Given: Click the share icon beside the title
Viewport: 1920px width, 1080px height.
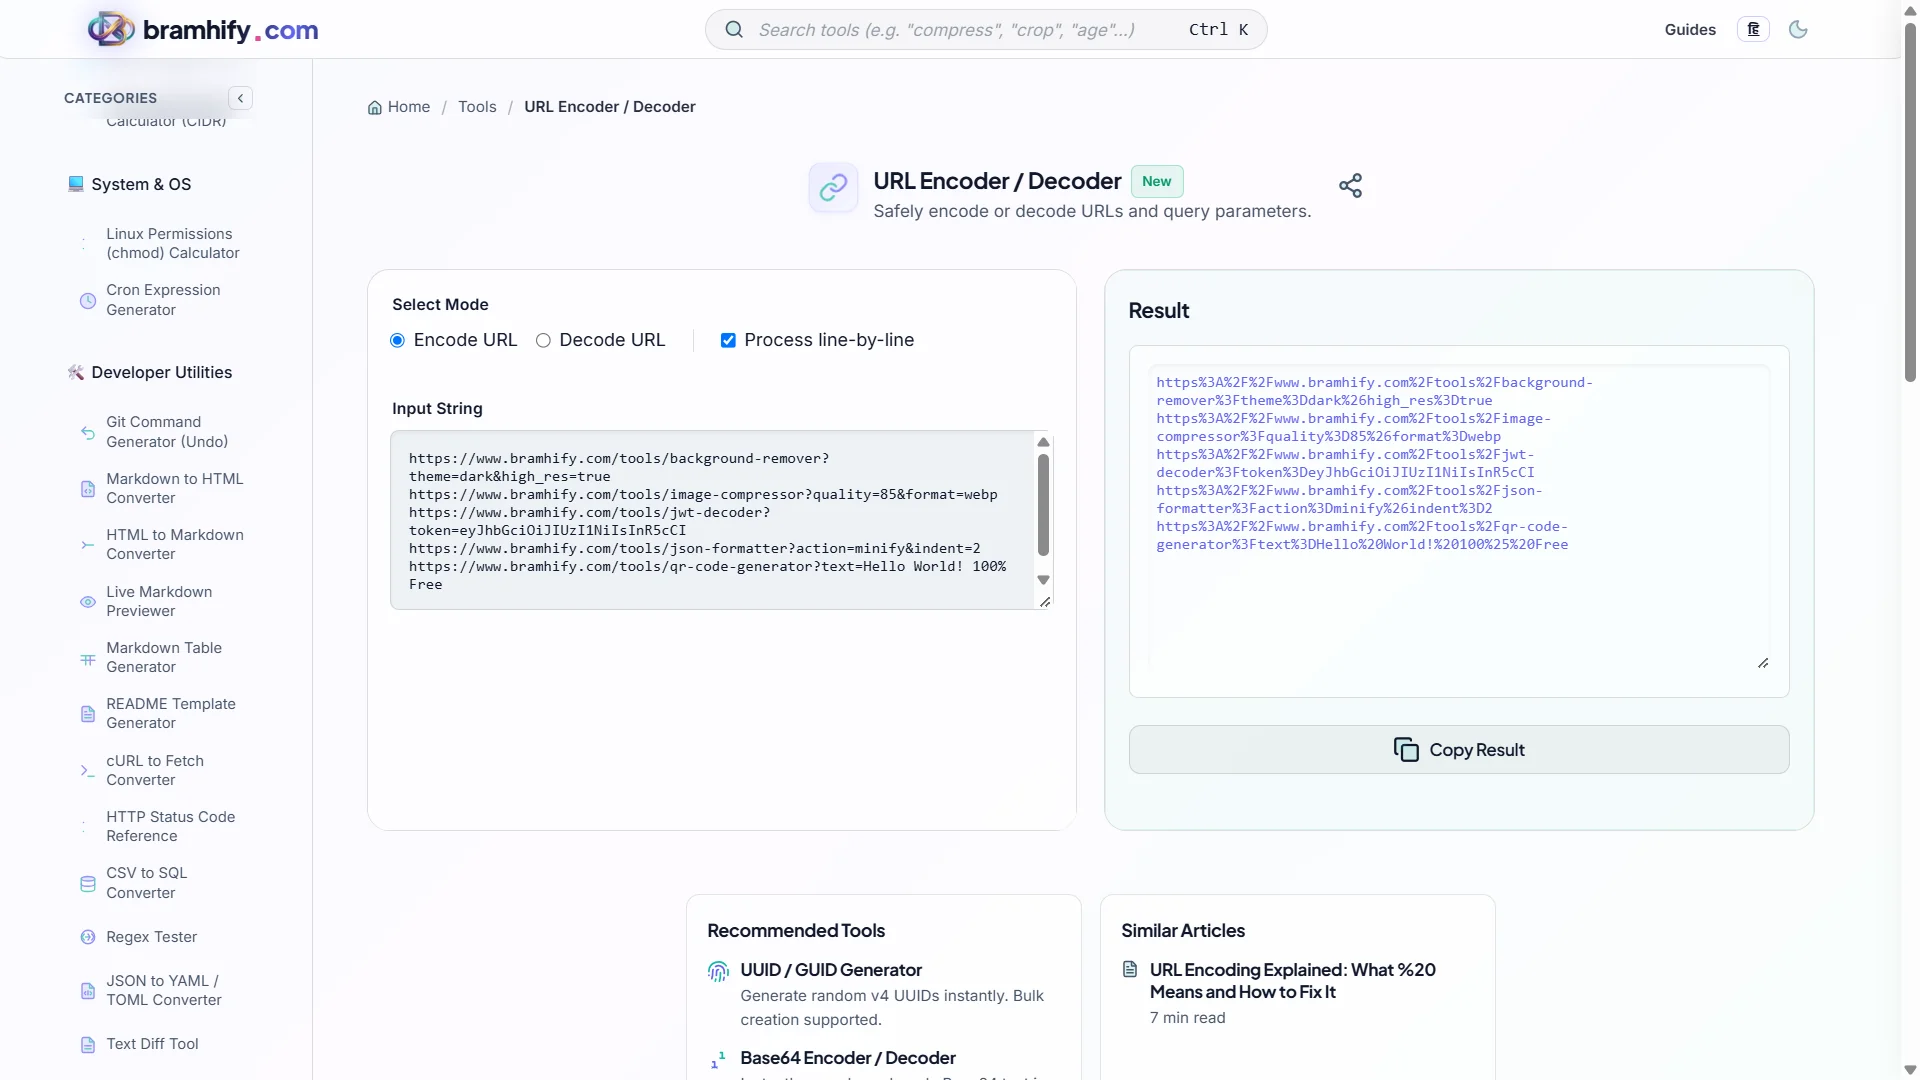Looking at the screenshot, I should tap(1350, 186).
